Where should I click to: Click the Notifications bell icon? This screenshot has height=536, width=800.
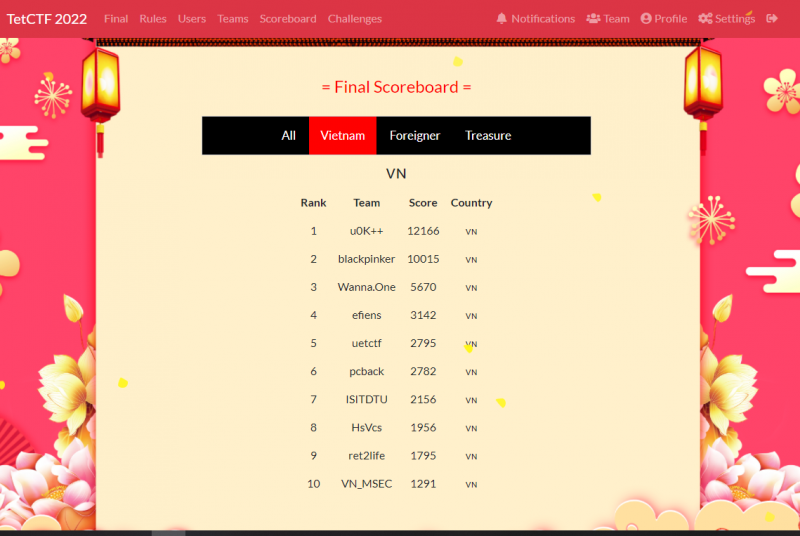pos(502,19)
